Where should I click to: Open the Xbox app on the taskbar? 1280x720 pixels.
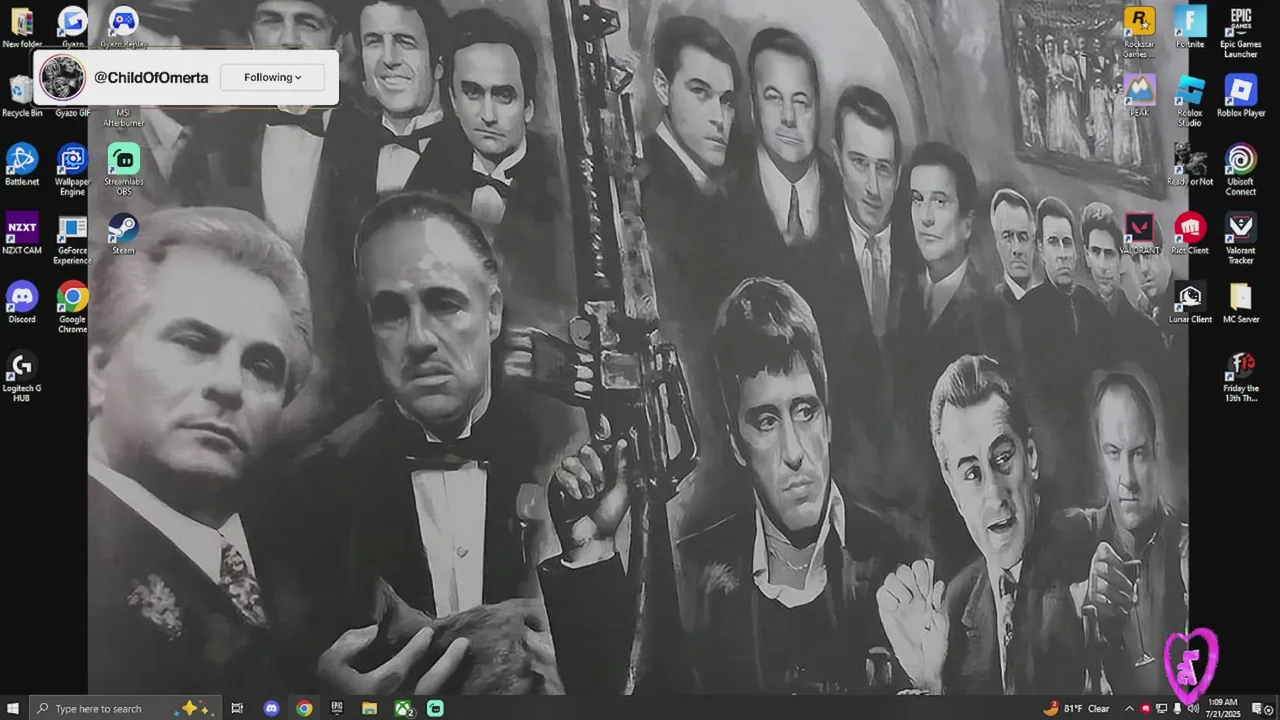404,708
